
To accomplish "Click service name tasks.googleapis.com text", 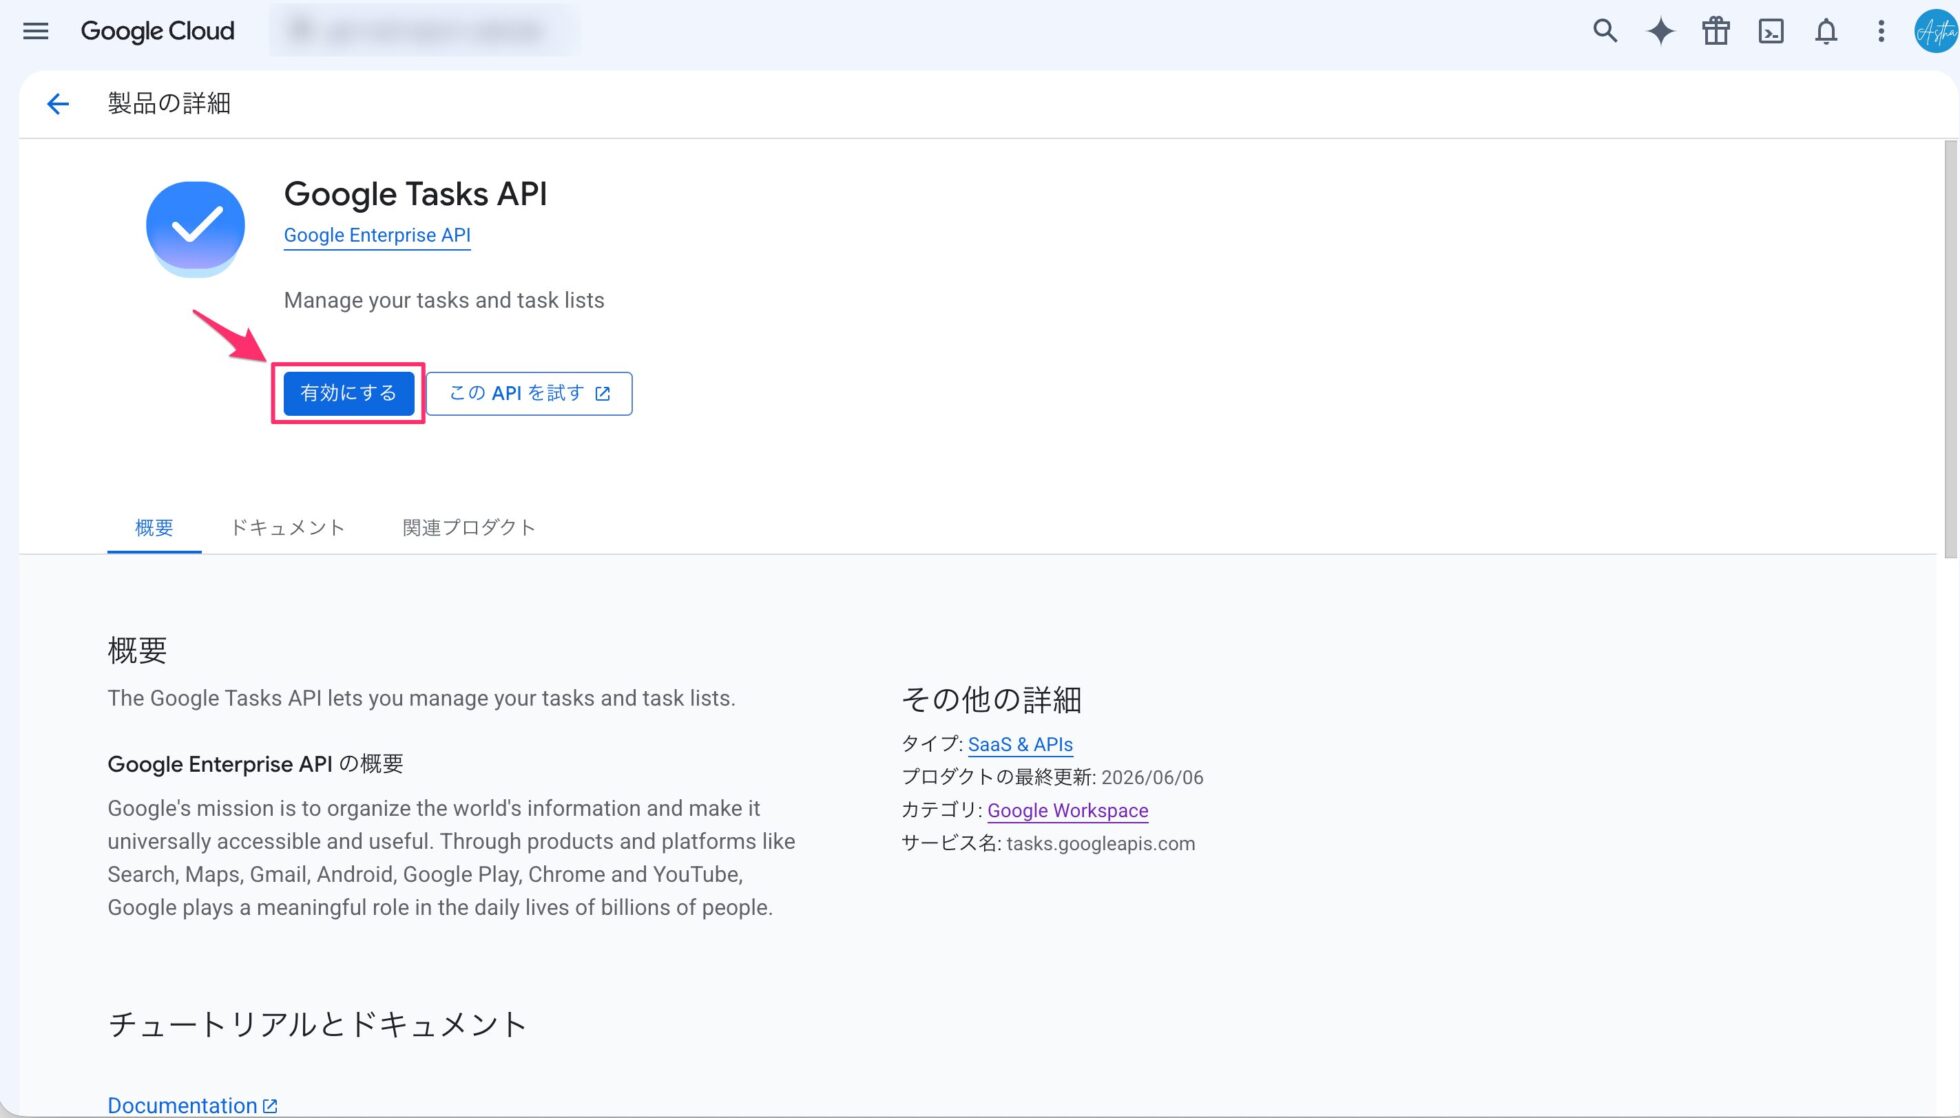I will (1100, 843).
